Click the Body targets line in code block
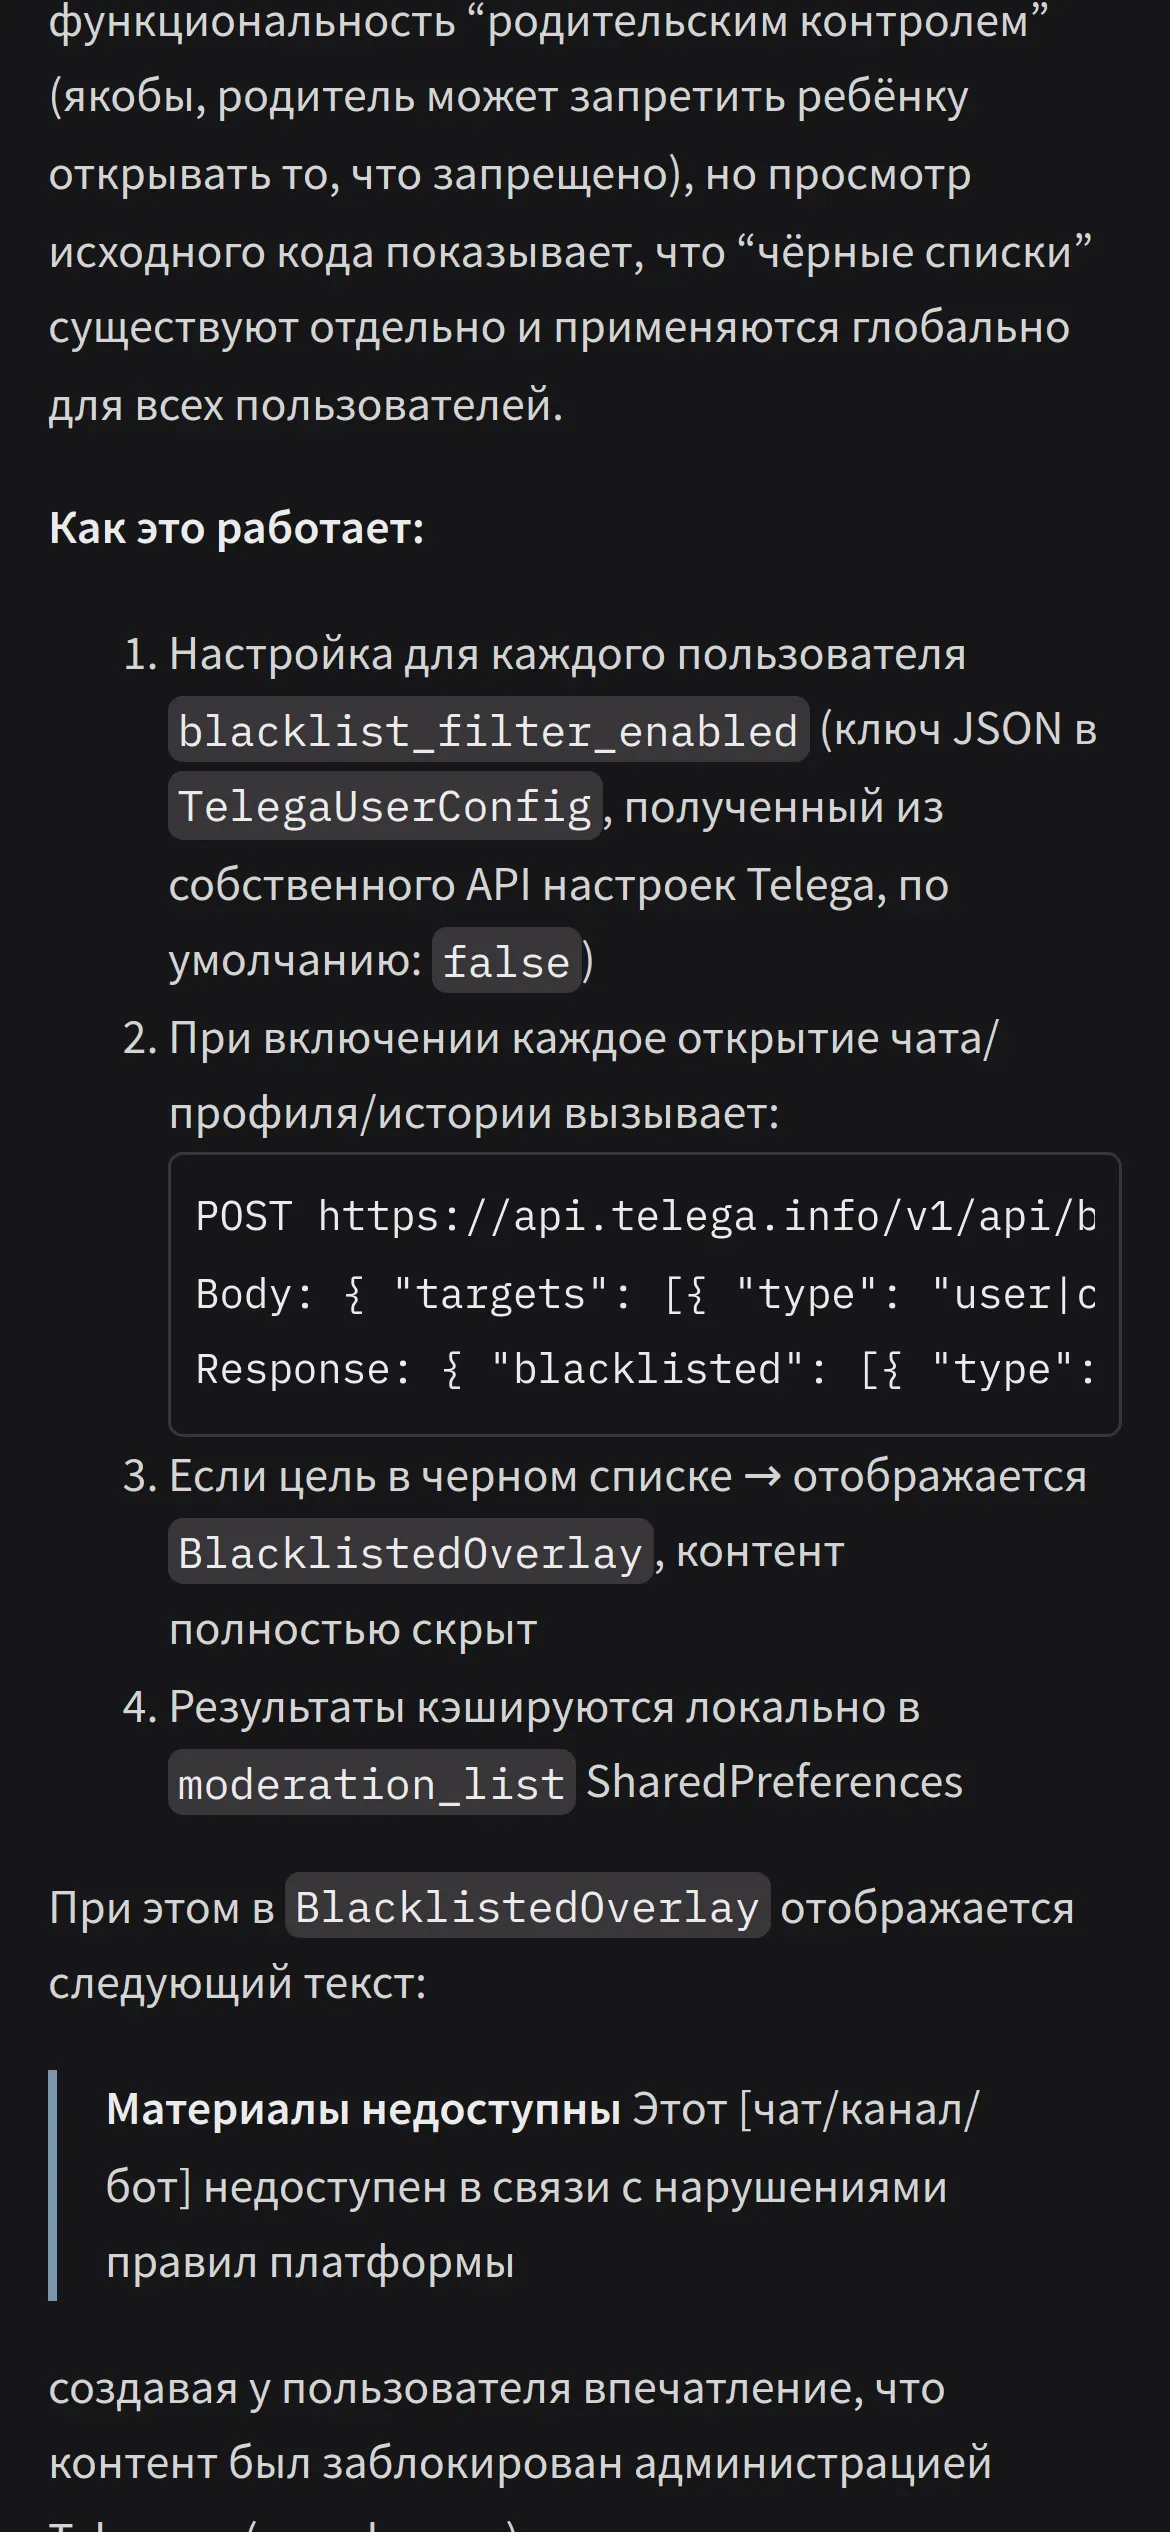The height and width of the screenshot is (2532, 1170). click(645, 1293)
